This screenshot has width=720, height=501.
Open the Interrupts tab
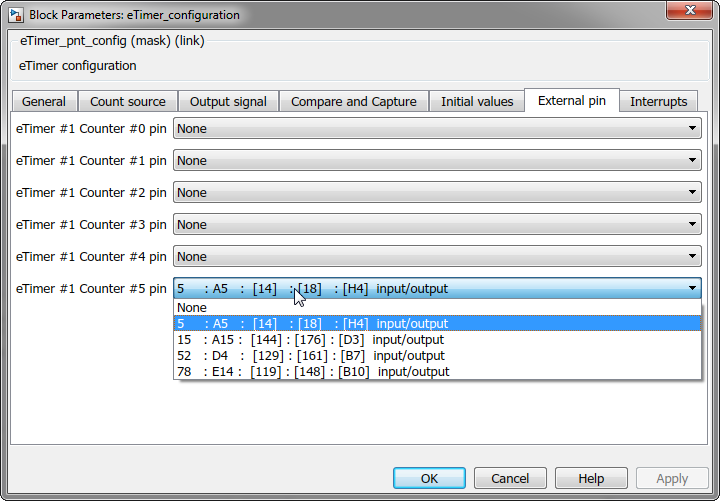click(x=658, y=101)
